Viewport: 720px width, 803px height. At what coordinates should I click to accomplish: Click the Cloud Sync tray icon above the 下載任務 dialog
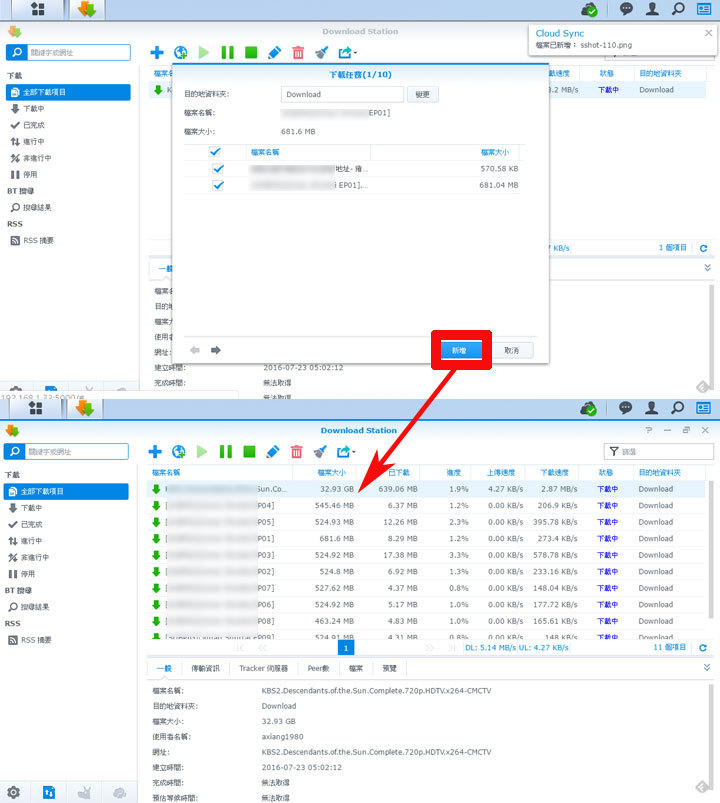pos(589,9)
